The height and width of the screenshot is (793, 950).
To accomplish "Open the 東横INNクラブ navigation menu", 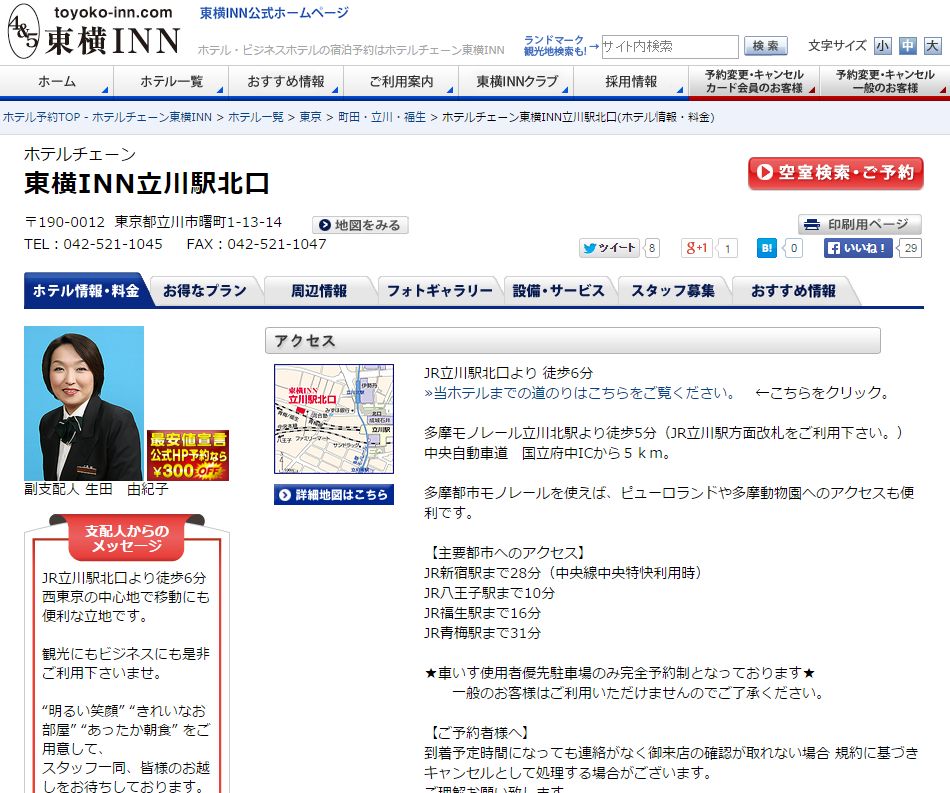I will tap(516, 82).
